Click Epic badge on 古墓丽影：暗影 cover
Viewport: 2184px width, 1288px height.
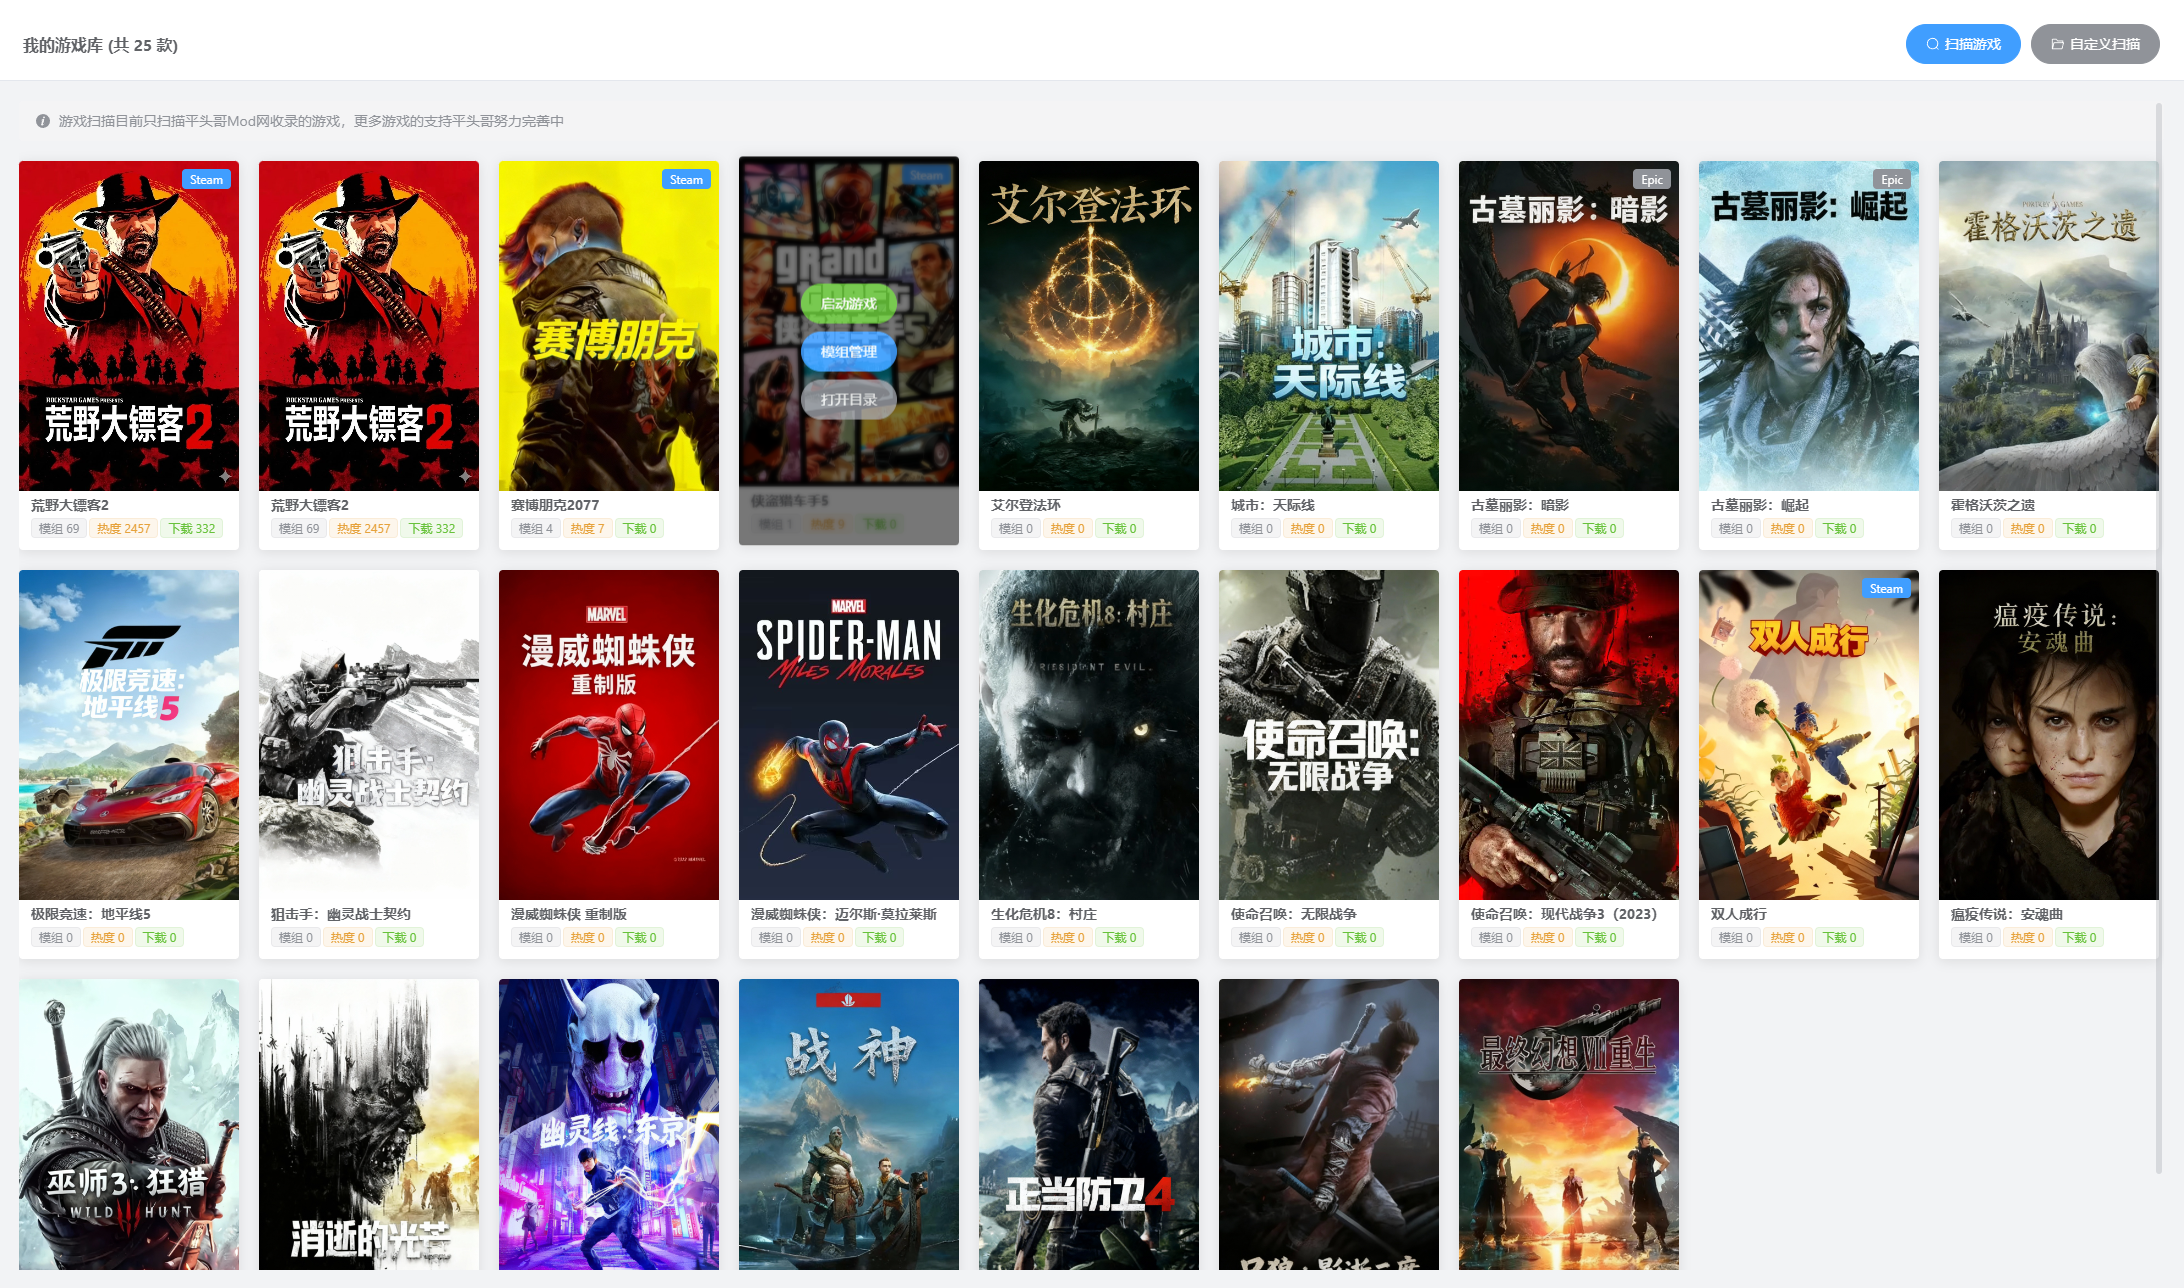1651,180
